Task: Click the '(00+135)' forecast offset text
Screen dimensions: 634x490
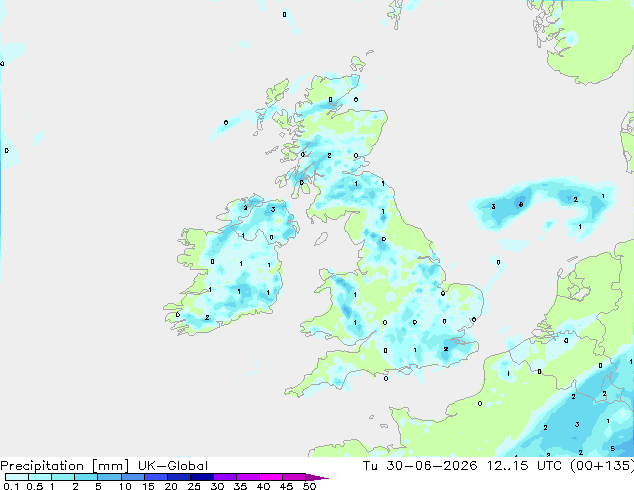Action: [602, 466]
